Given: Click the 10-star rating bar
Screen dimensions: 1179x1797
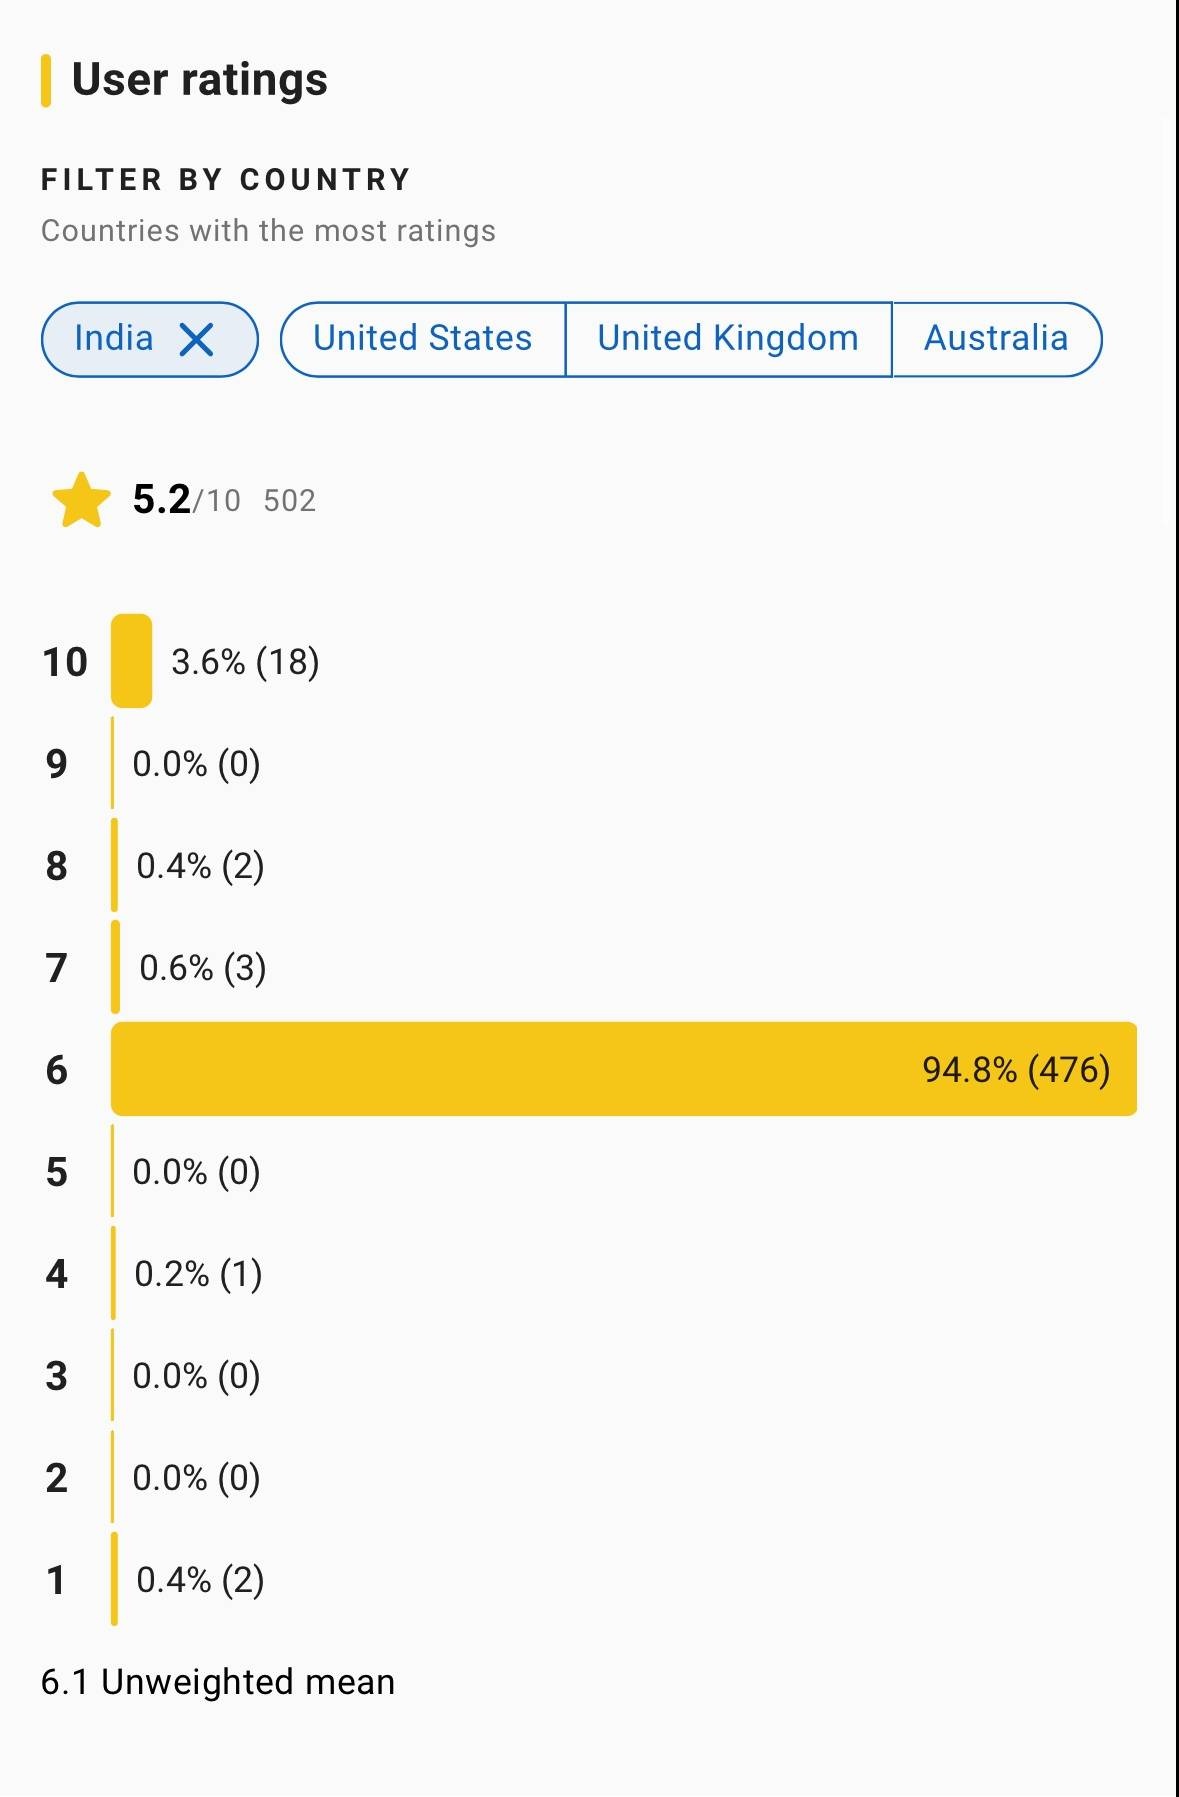Looking at the screenshot, I should [x=131, y=661].
